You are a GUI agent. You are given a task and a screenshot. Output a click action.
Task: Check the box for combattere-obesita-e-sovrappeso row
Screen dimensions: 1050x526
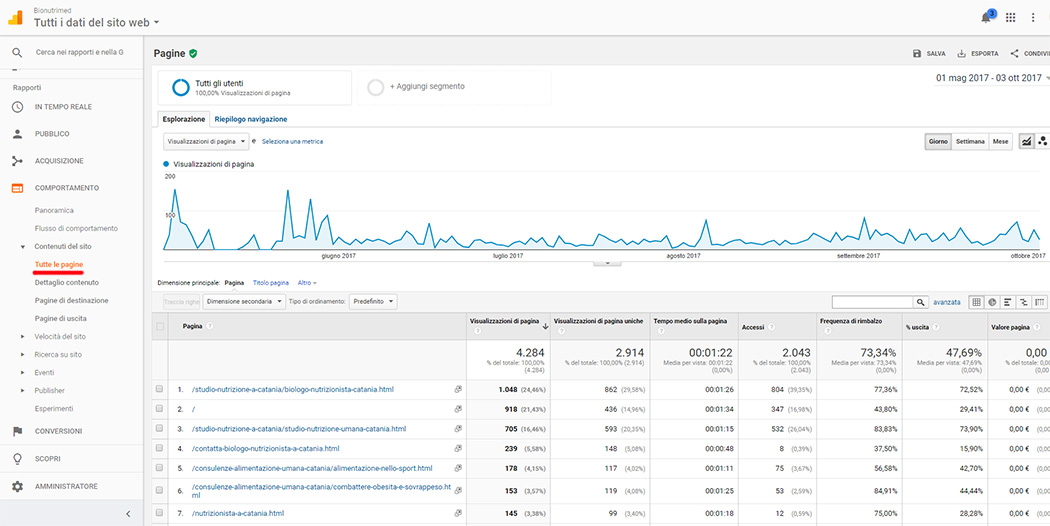159,491
